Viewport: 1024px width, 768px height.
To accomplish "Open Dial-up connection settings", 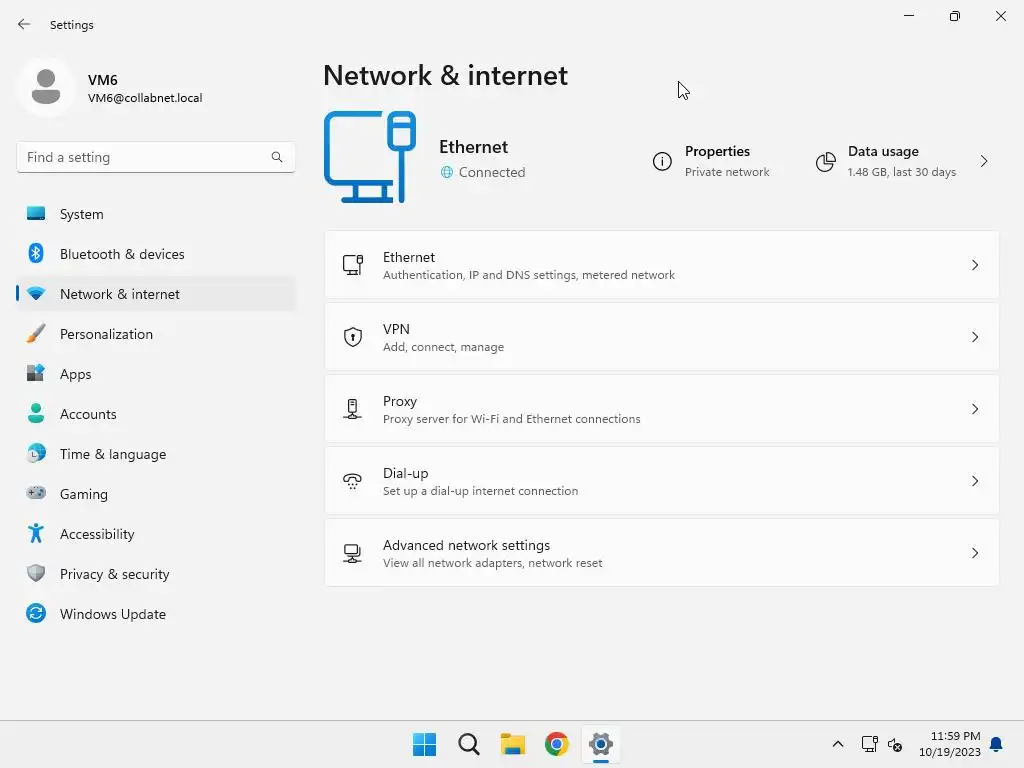I will click(x=660, y=481).
